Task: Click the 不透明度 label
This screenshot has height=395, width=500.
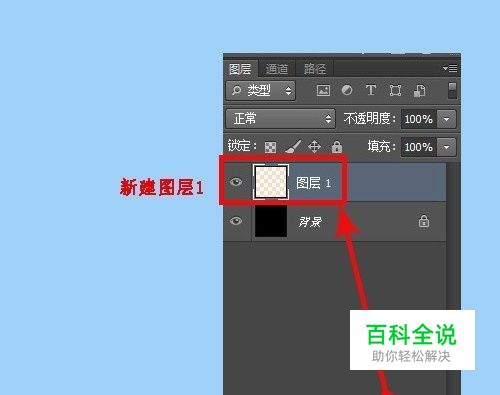Action: [369, 118]
